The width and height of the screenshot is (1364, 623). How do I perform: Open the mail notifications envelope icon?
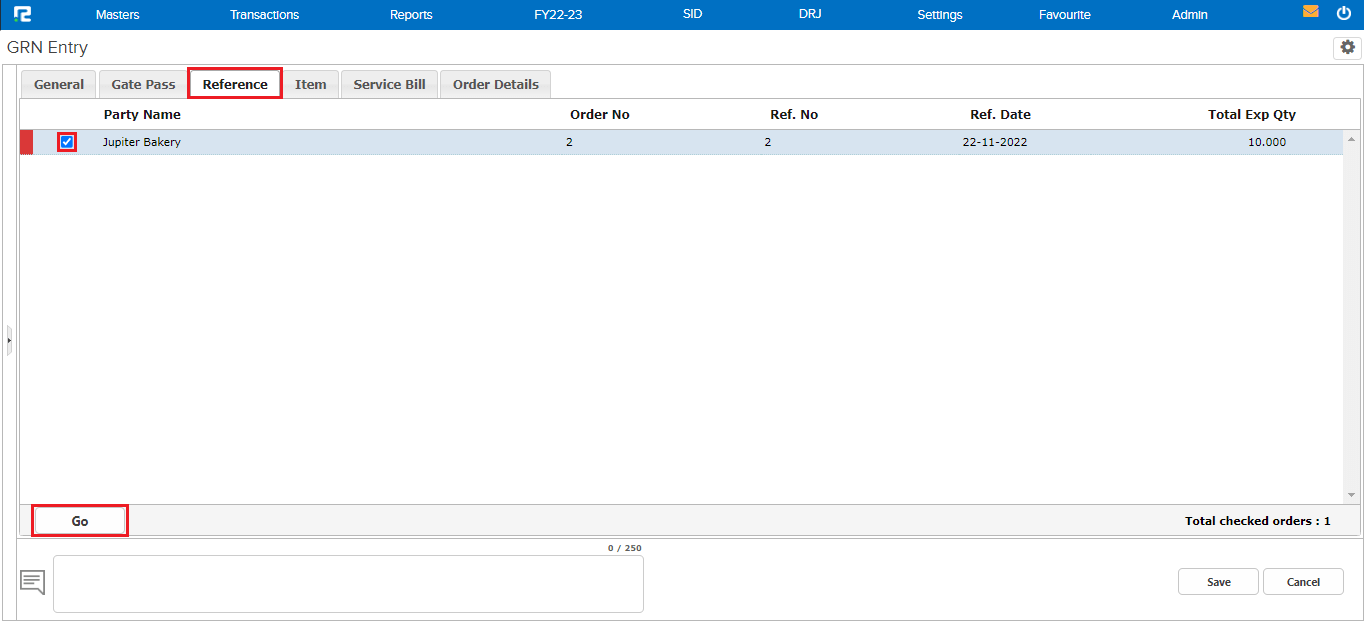[1311, 12]
